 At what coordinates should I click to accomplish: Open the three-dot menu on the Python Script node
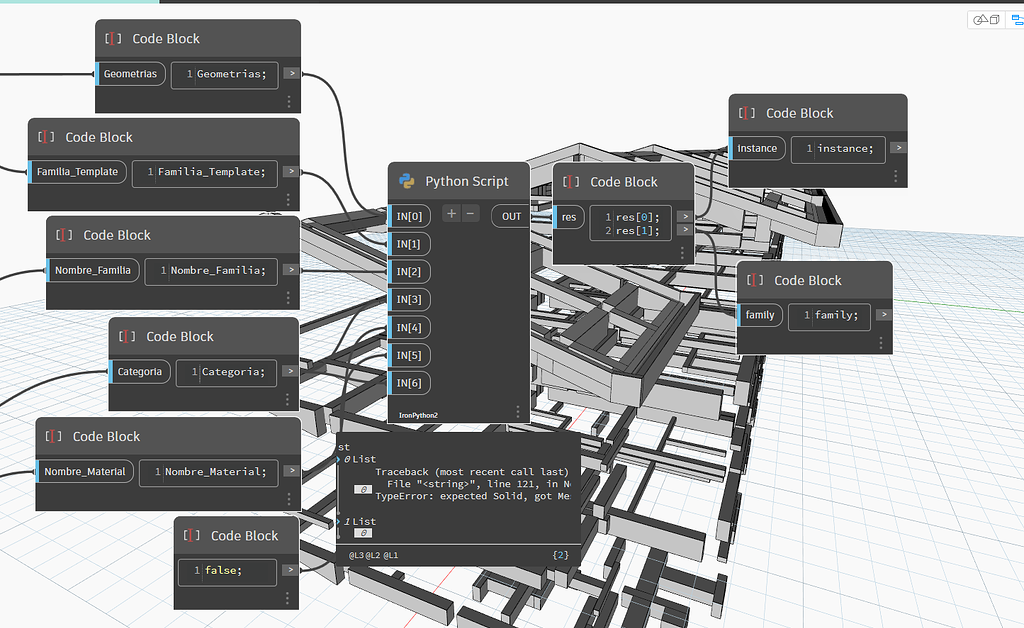517,412
